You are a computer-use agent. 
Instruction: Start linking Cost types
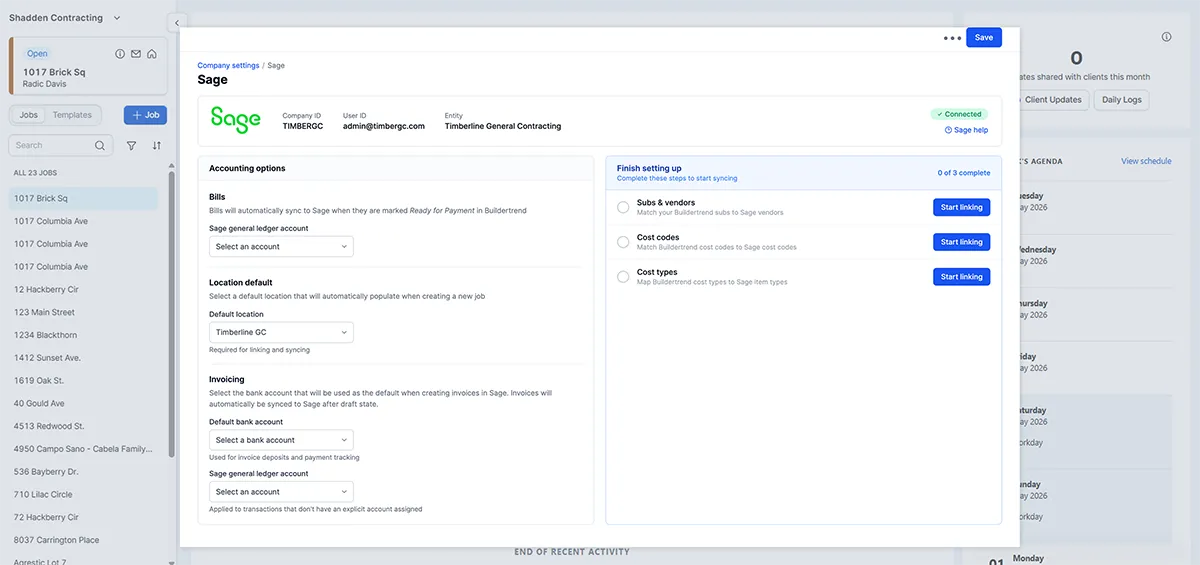(962, 277)
